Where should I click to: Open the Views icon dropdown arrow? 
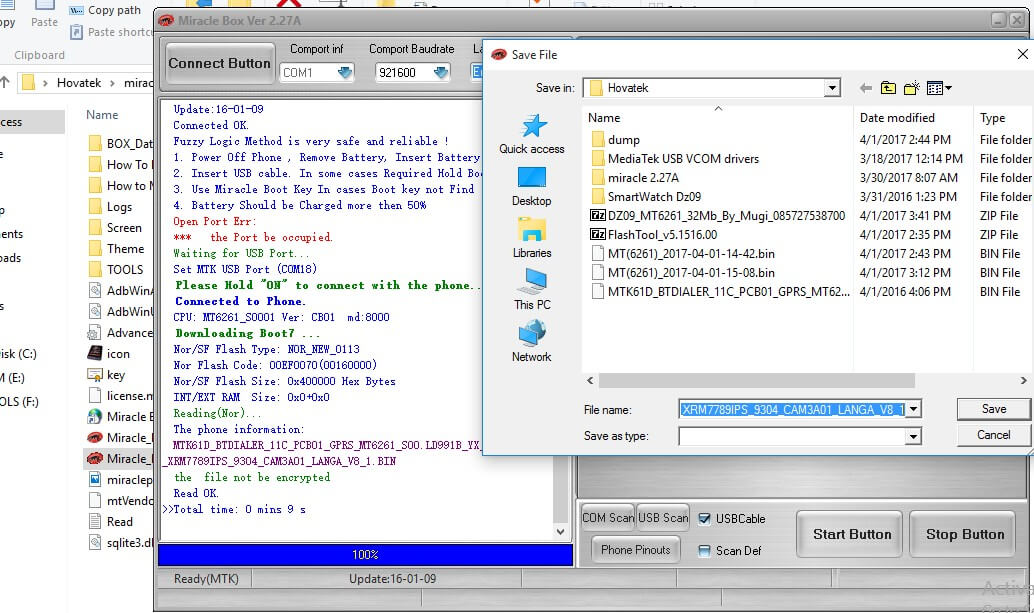pyautogui.click(x=948, y=87)
